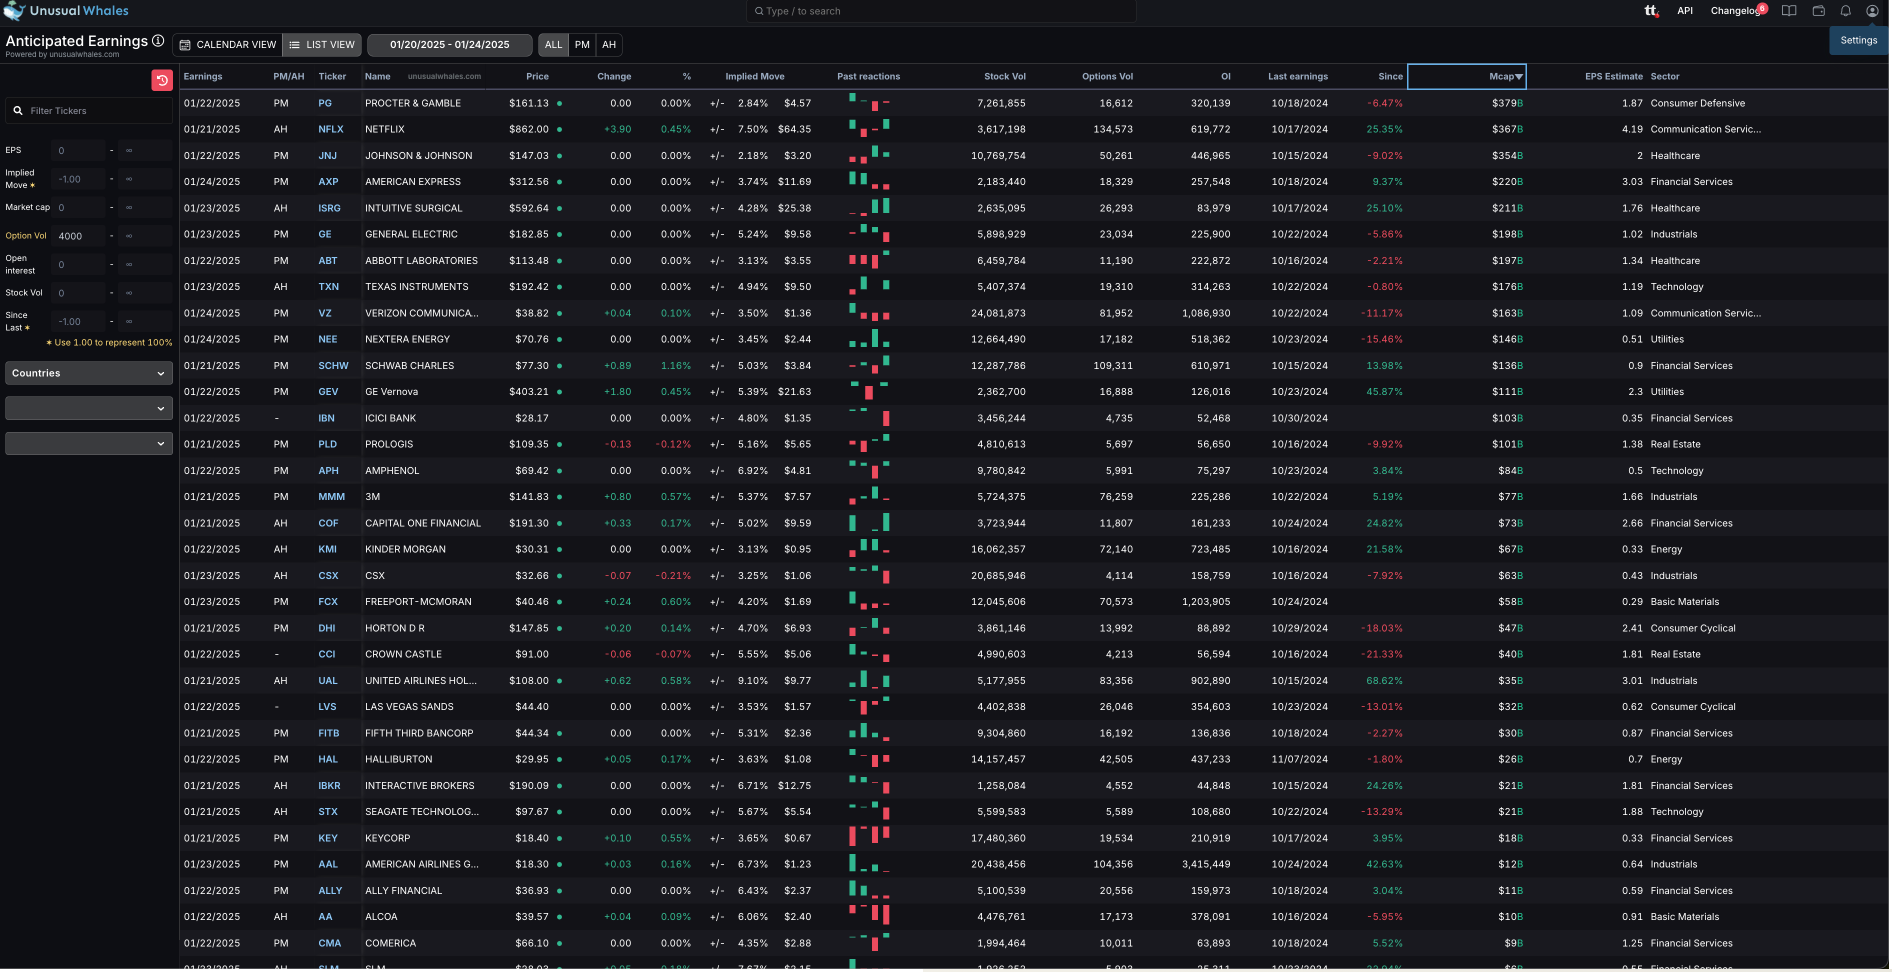The width and height of the screenshot is (1892, 972).
Task: Open the Changelog link
Action: point(1734,11)
